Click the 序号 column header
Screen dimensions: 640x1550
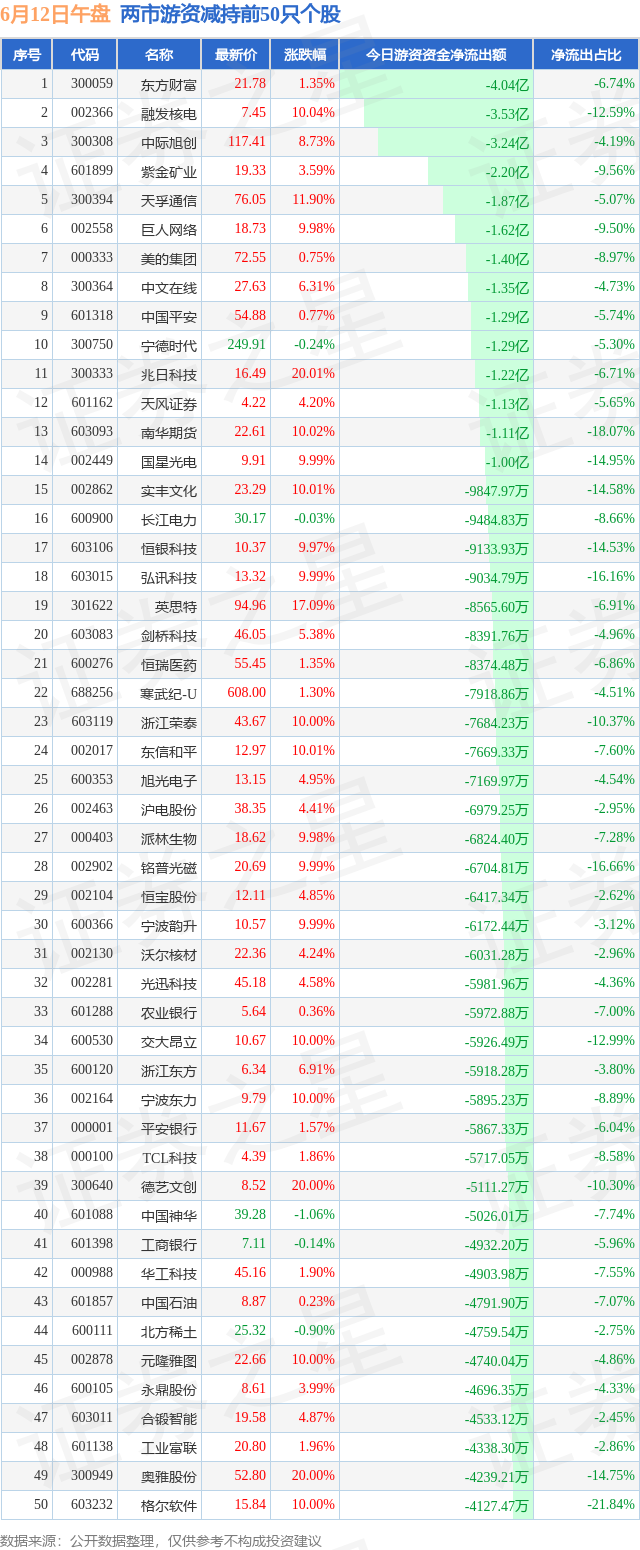(x=27, y=55)
